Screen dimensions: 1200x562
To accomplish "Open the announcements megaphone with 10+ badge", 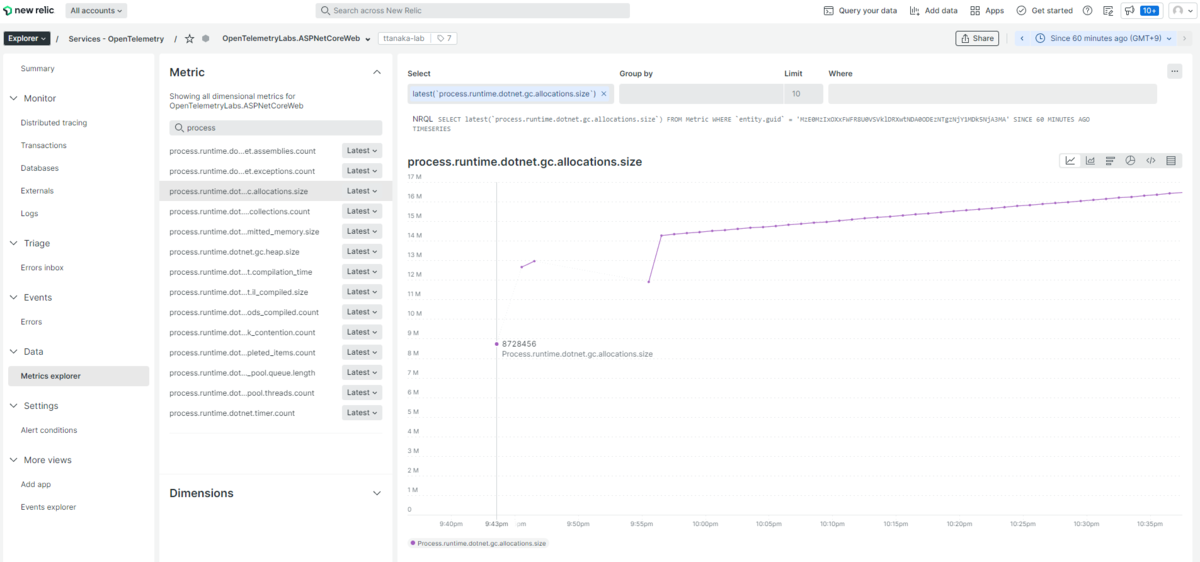I will pos(1140,10).
